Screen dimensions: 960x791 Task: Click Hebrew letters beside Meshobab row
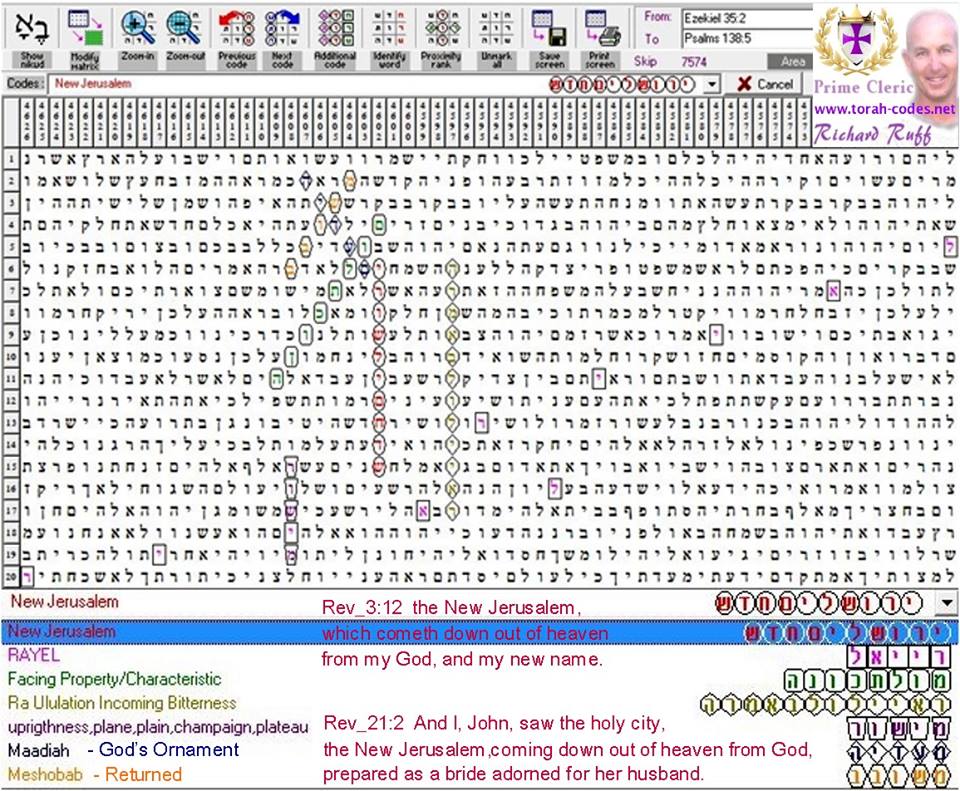tap(899, 776)
